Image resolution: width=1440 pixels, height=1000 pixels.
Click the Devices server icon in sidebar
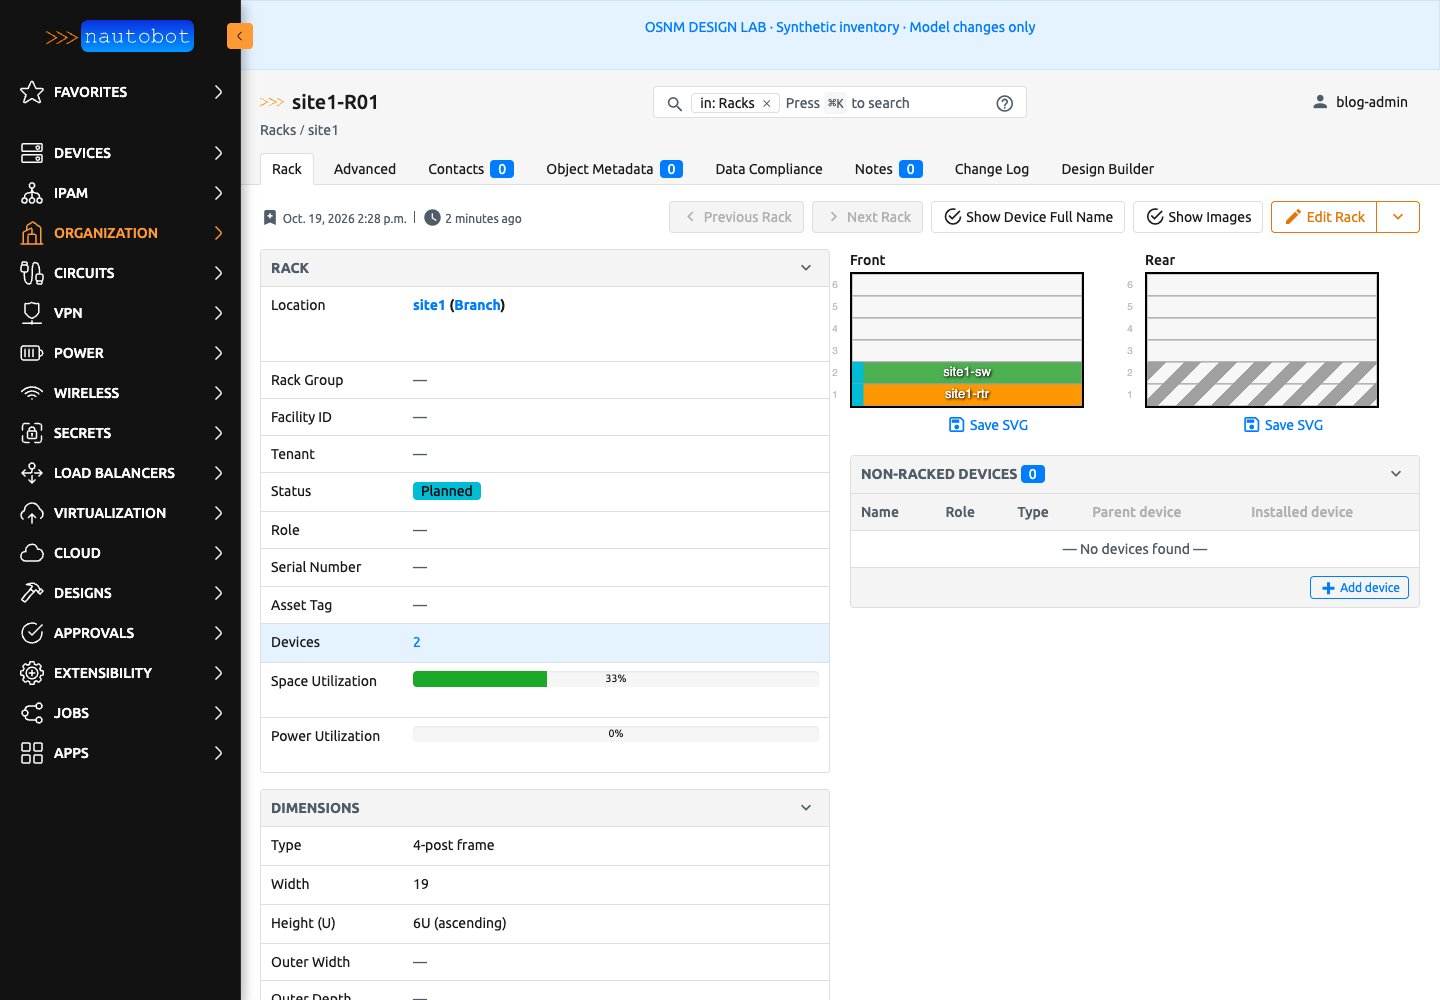(32, 153)
